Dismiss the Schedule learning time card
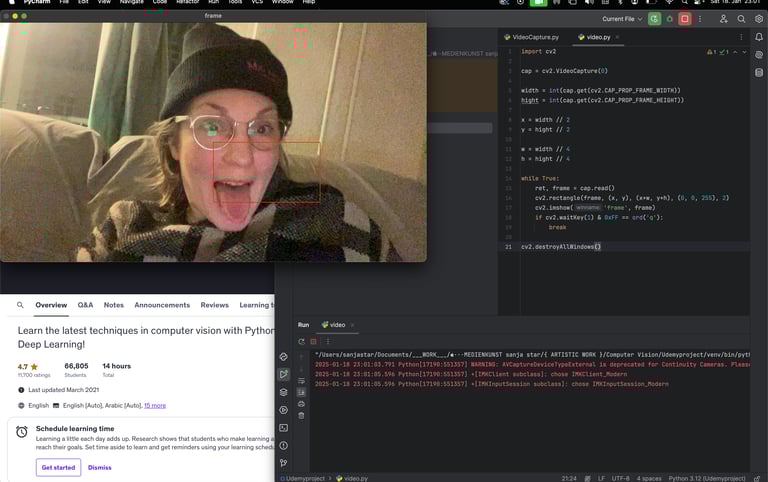768x482 pixels. click(x=99, y=467)
